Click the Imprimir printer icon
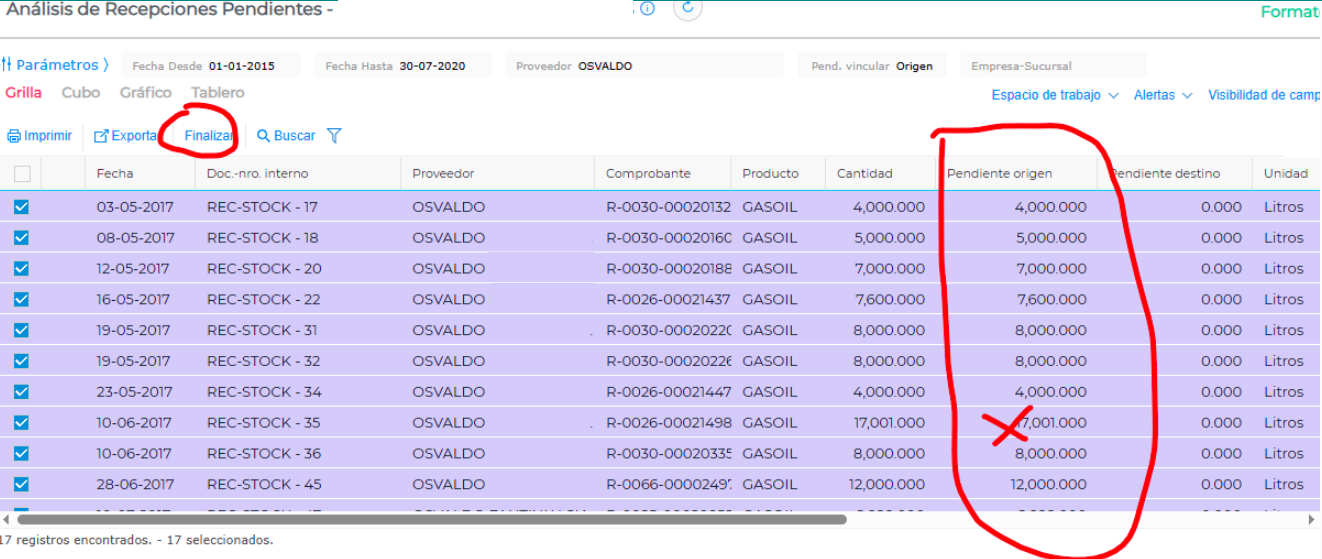 [14, 136]
